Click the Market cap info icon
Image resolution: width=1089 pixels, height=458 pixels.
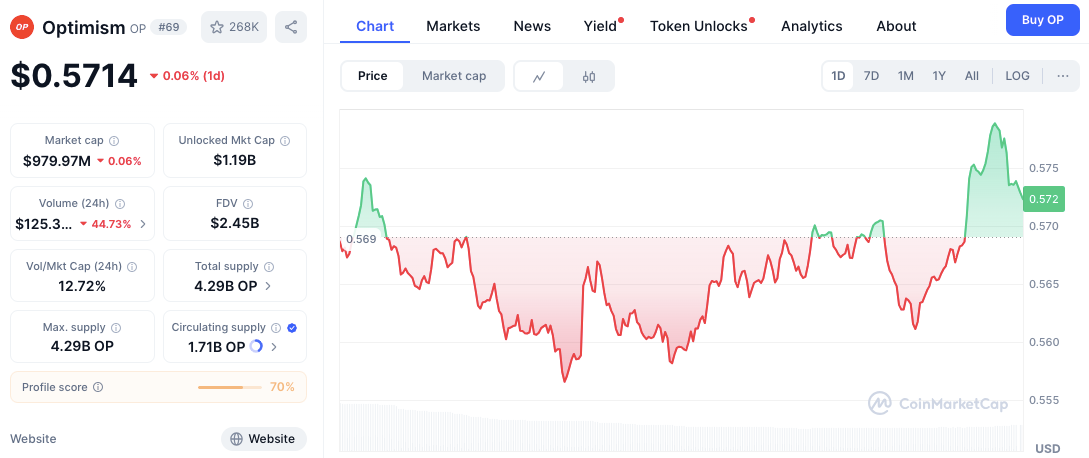[x=114, y=141]
